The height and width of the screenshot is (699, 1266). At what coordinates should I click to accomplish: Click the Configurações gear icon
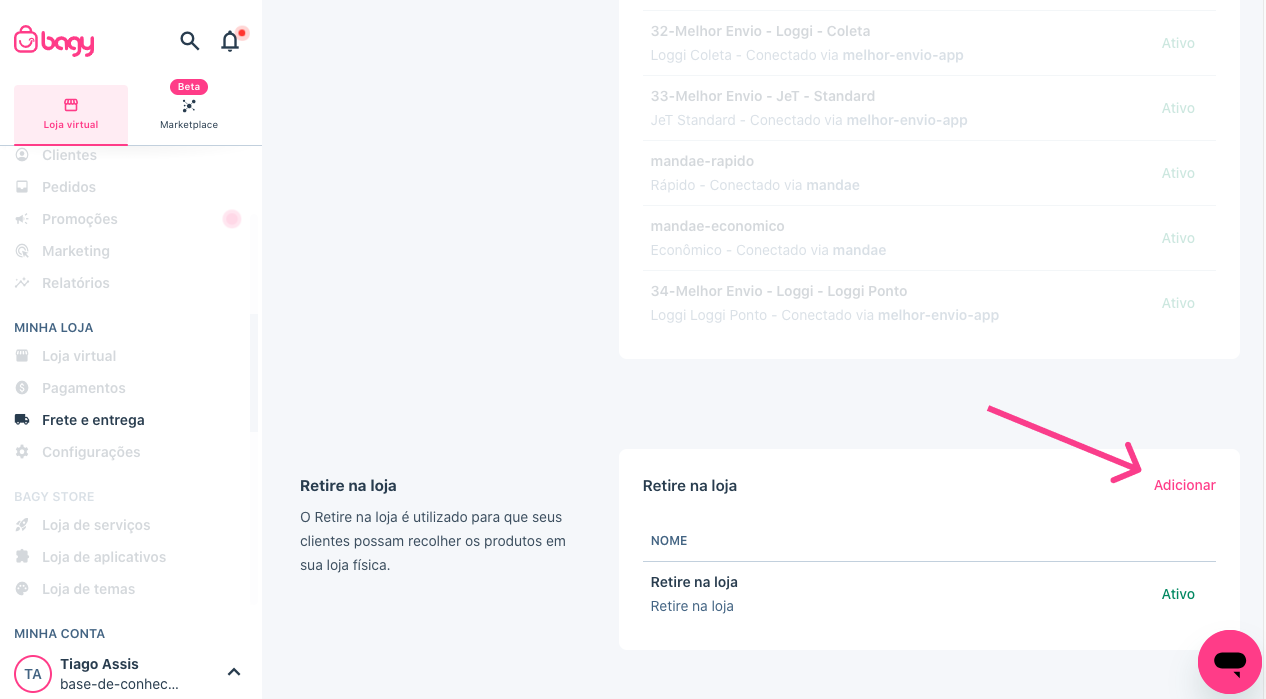[x=22, y=452]
